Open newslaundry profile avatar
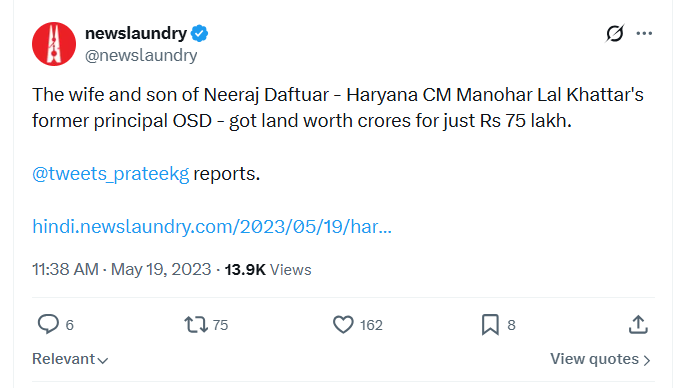 [54, 44]
